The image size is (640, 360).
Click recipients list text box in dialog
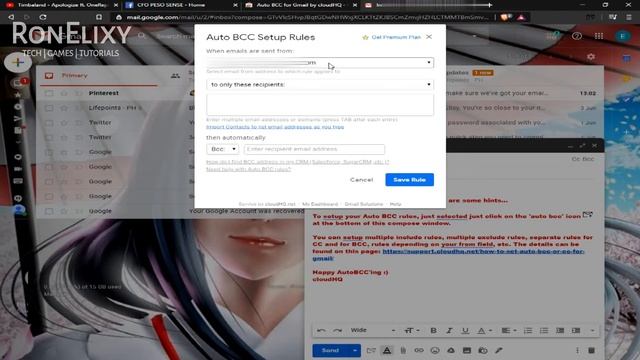[x=320, y=104]
